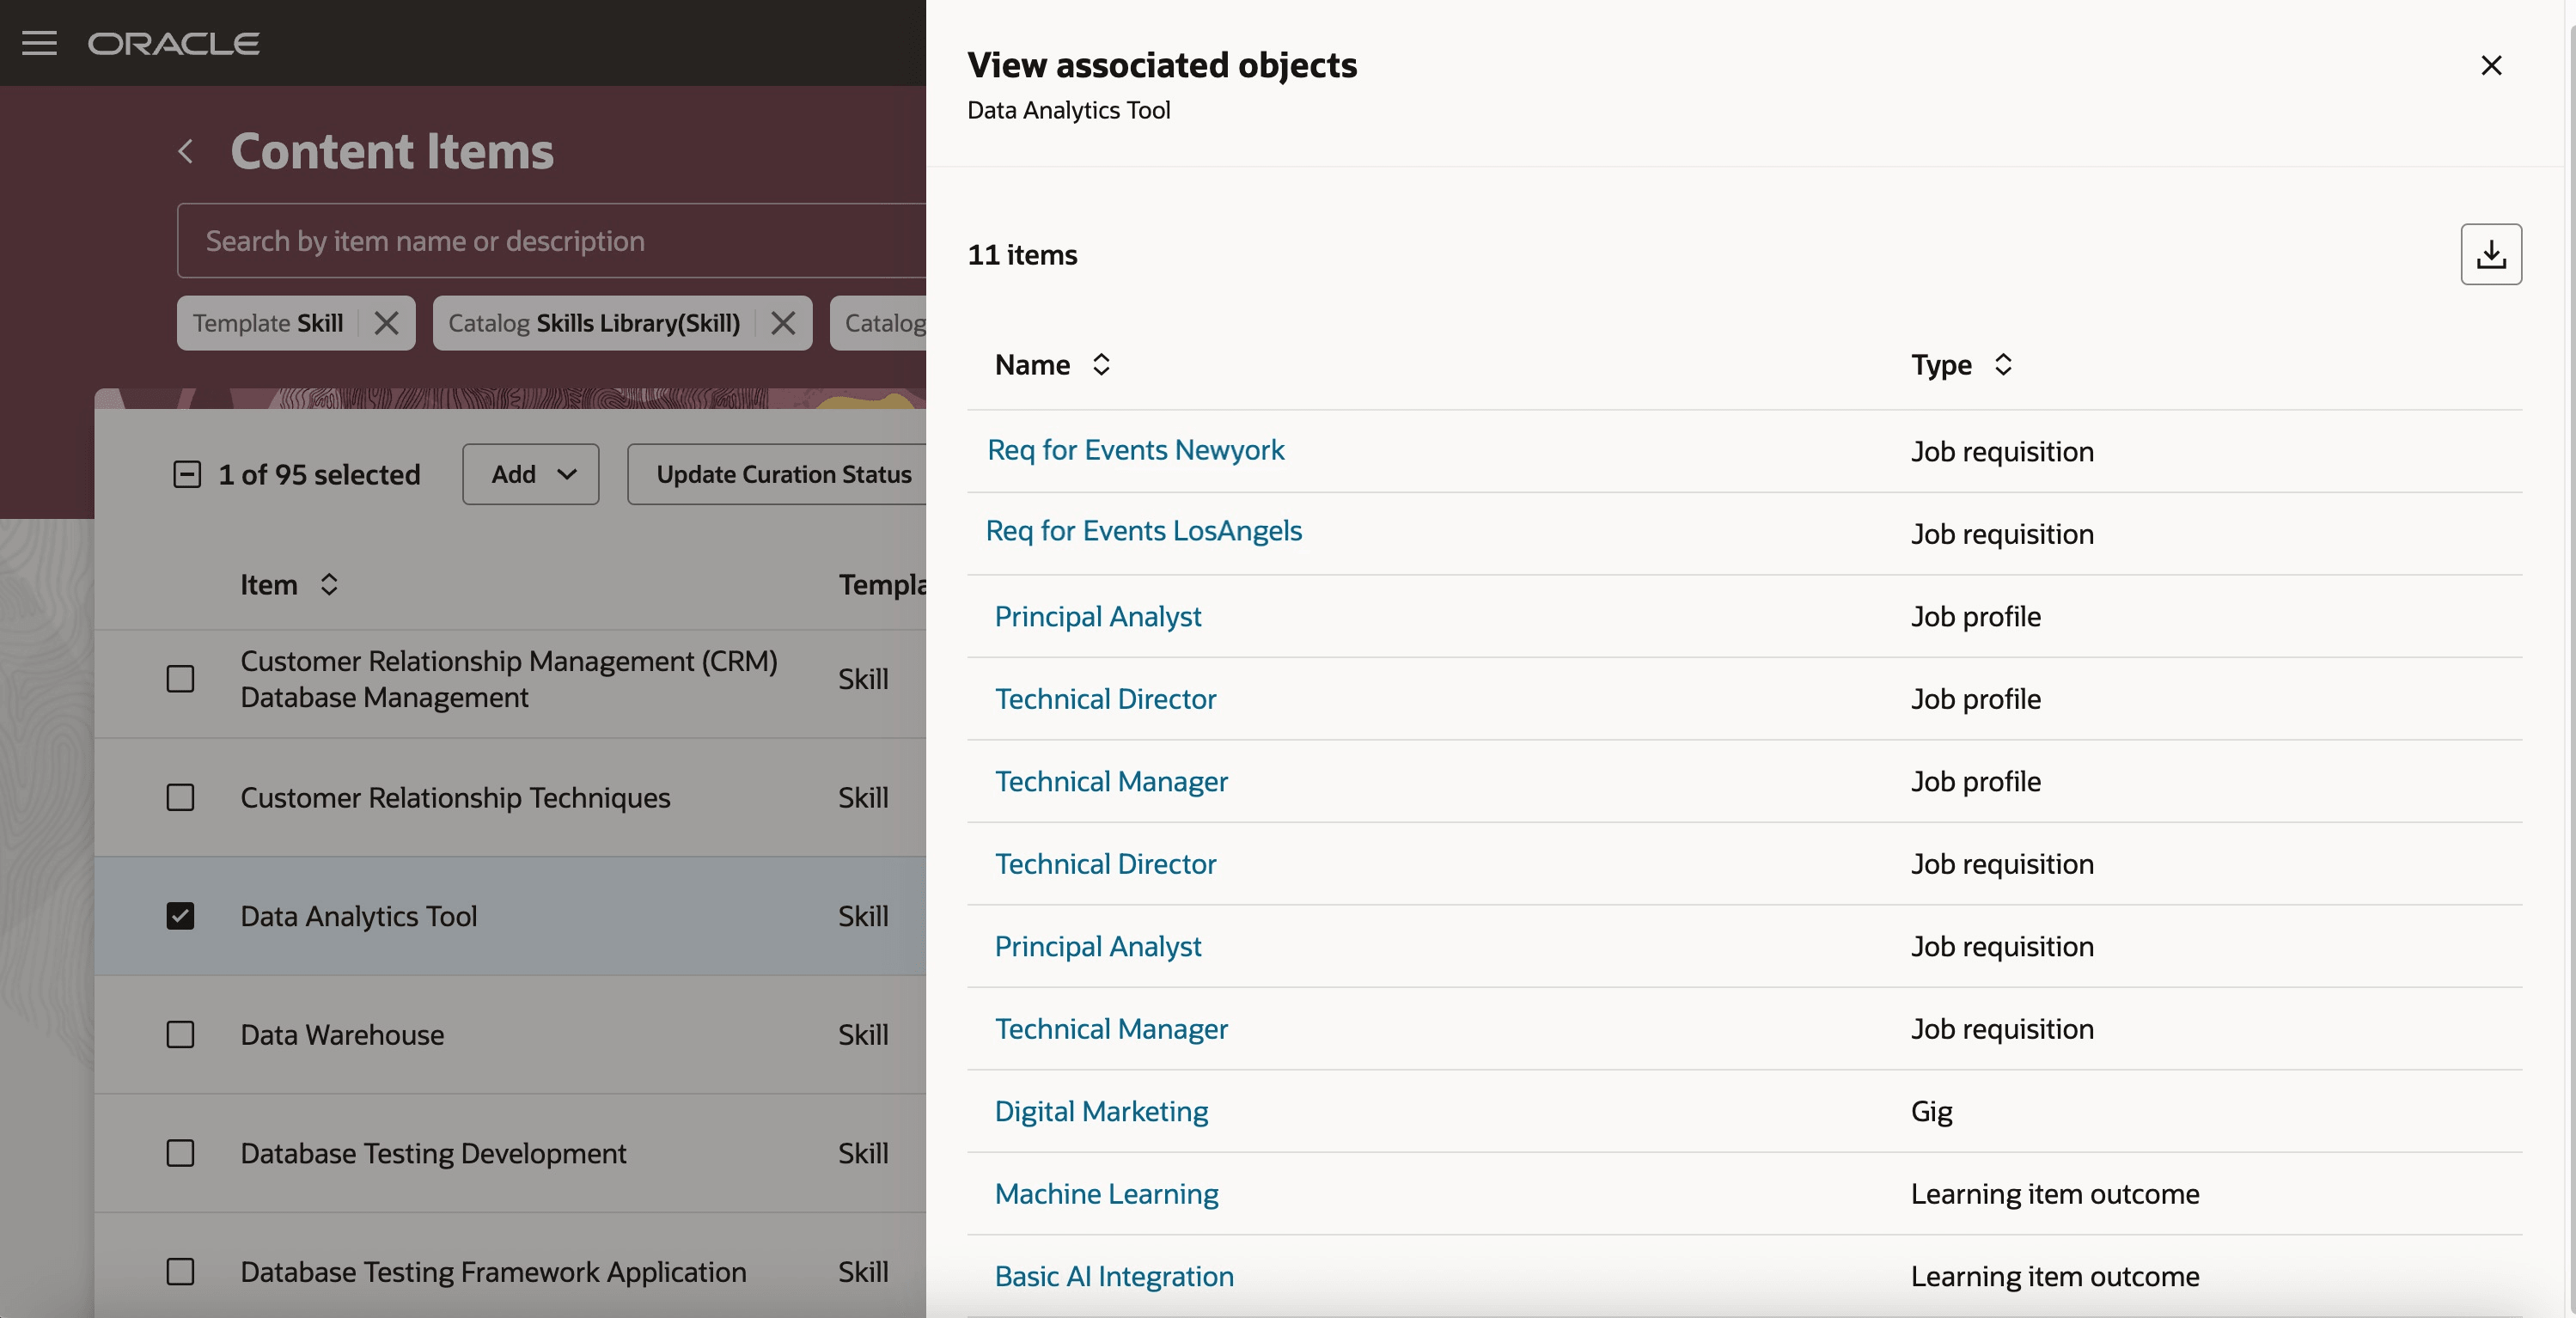Uncheck the Data Analytics Tool checkbox
Screen dimensions: 2576x1318
click(x=180, y=916)
